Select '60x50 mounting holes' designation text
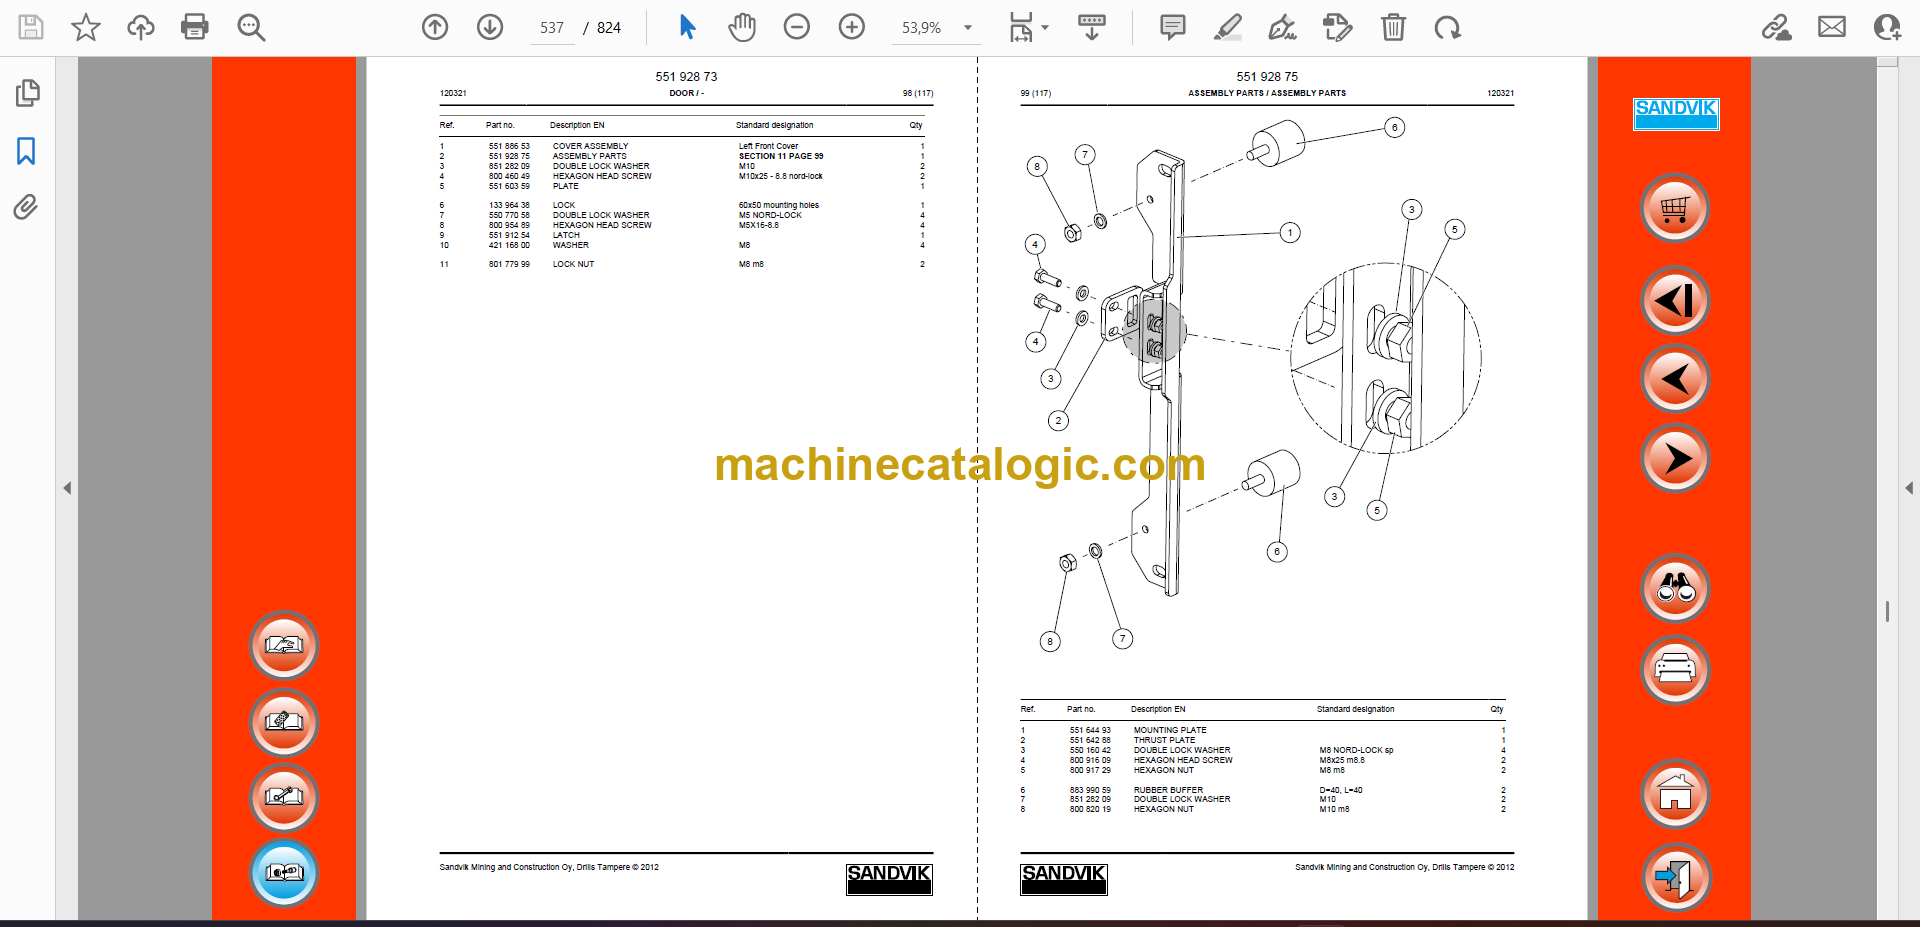This screenshot has width=1920, height=927. coord(778,205)
